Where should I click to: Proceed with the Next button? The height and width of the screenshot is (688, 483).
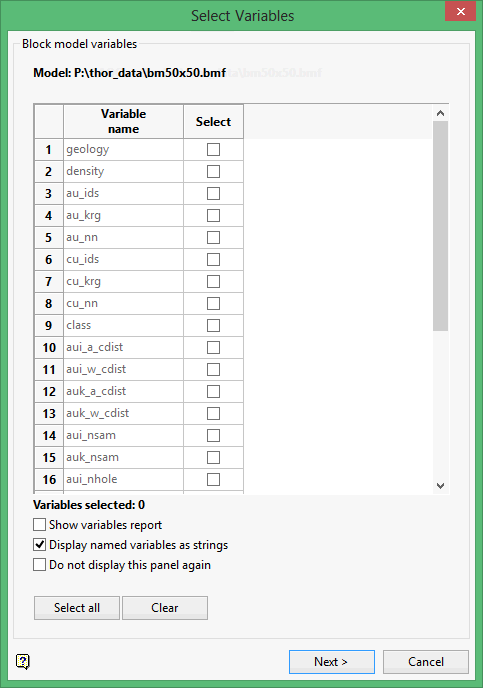coord(332,662)
